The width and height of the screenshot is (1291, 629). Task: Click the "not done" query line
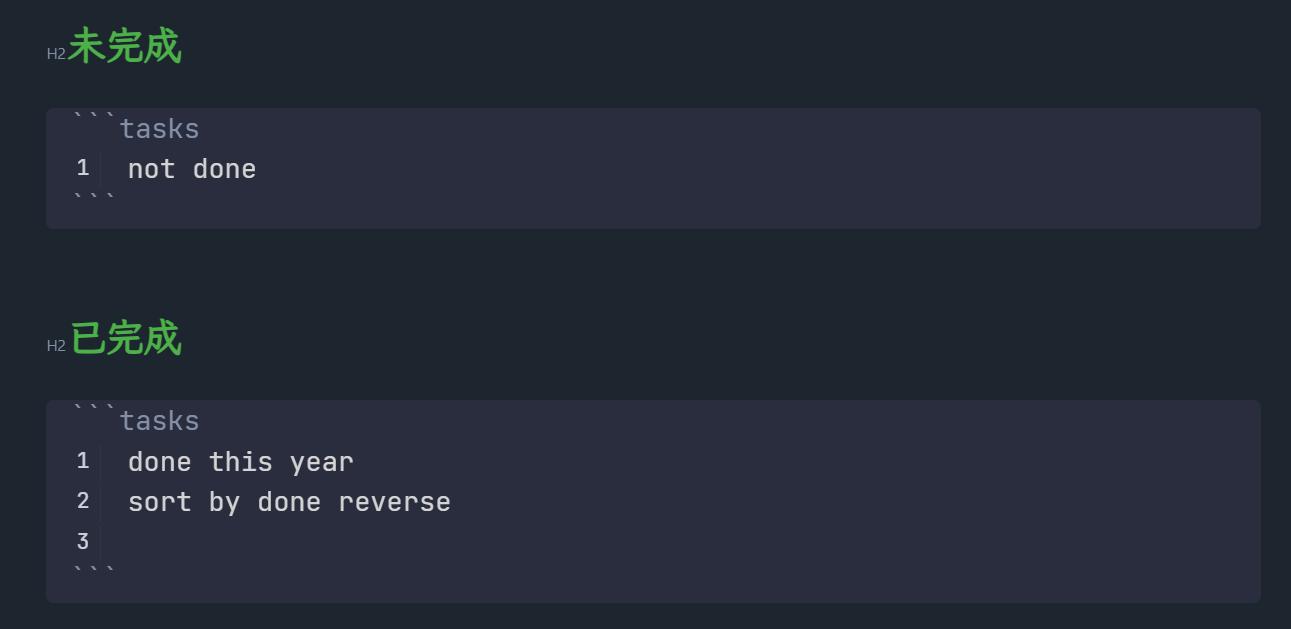pyautogui.click(x=192, y=169)
